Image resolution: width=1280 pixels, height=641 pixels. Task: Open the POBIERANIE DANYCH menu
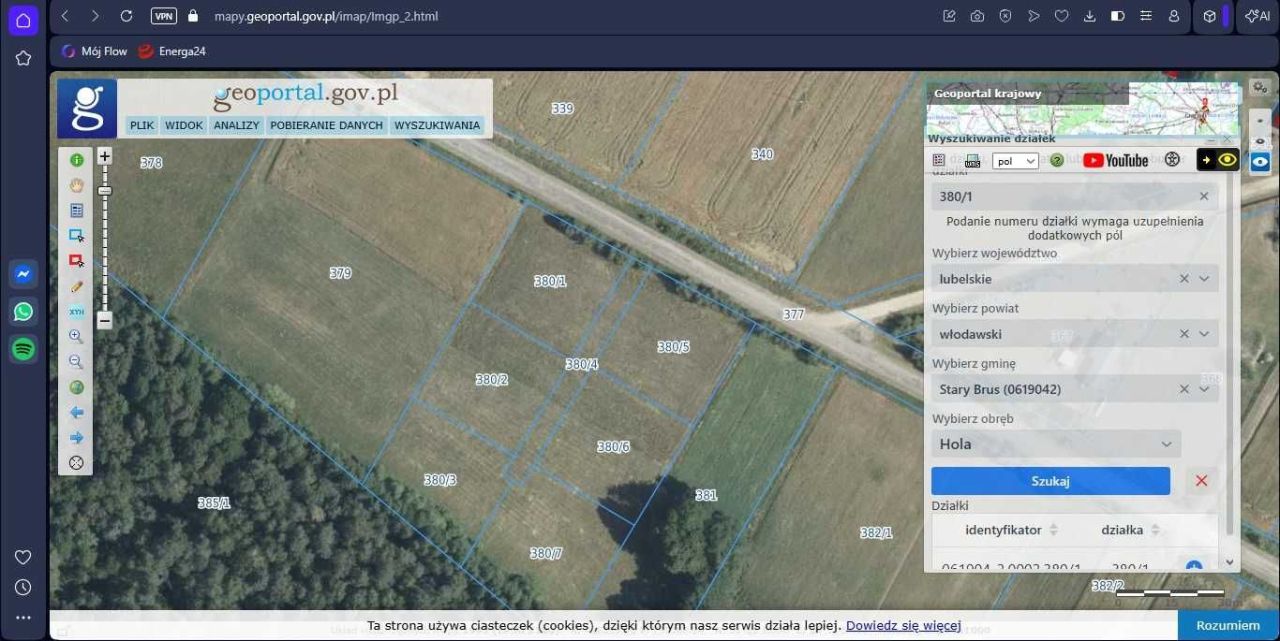coord(326,126)
